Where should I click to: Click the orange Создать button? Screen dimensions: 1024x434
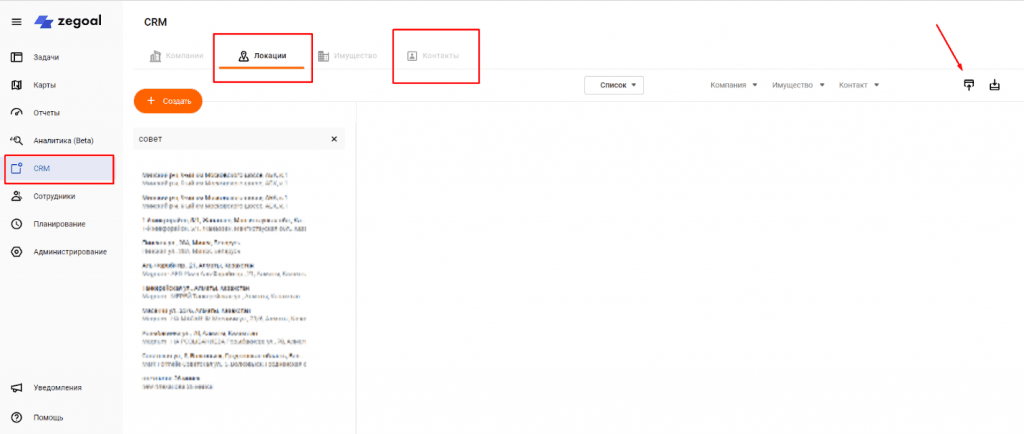pos(168,101)
